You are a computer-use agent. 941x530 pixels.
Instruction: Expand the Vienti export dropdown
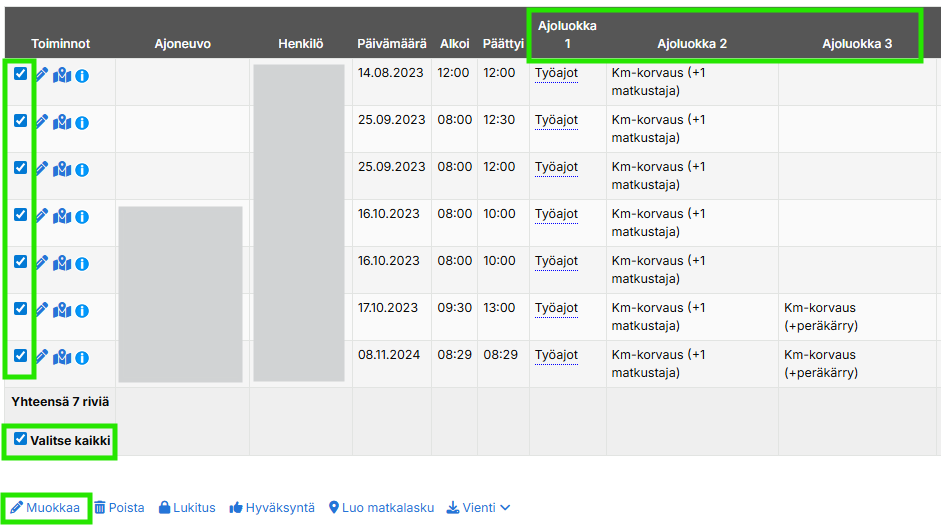[478, 508]
